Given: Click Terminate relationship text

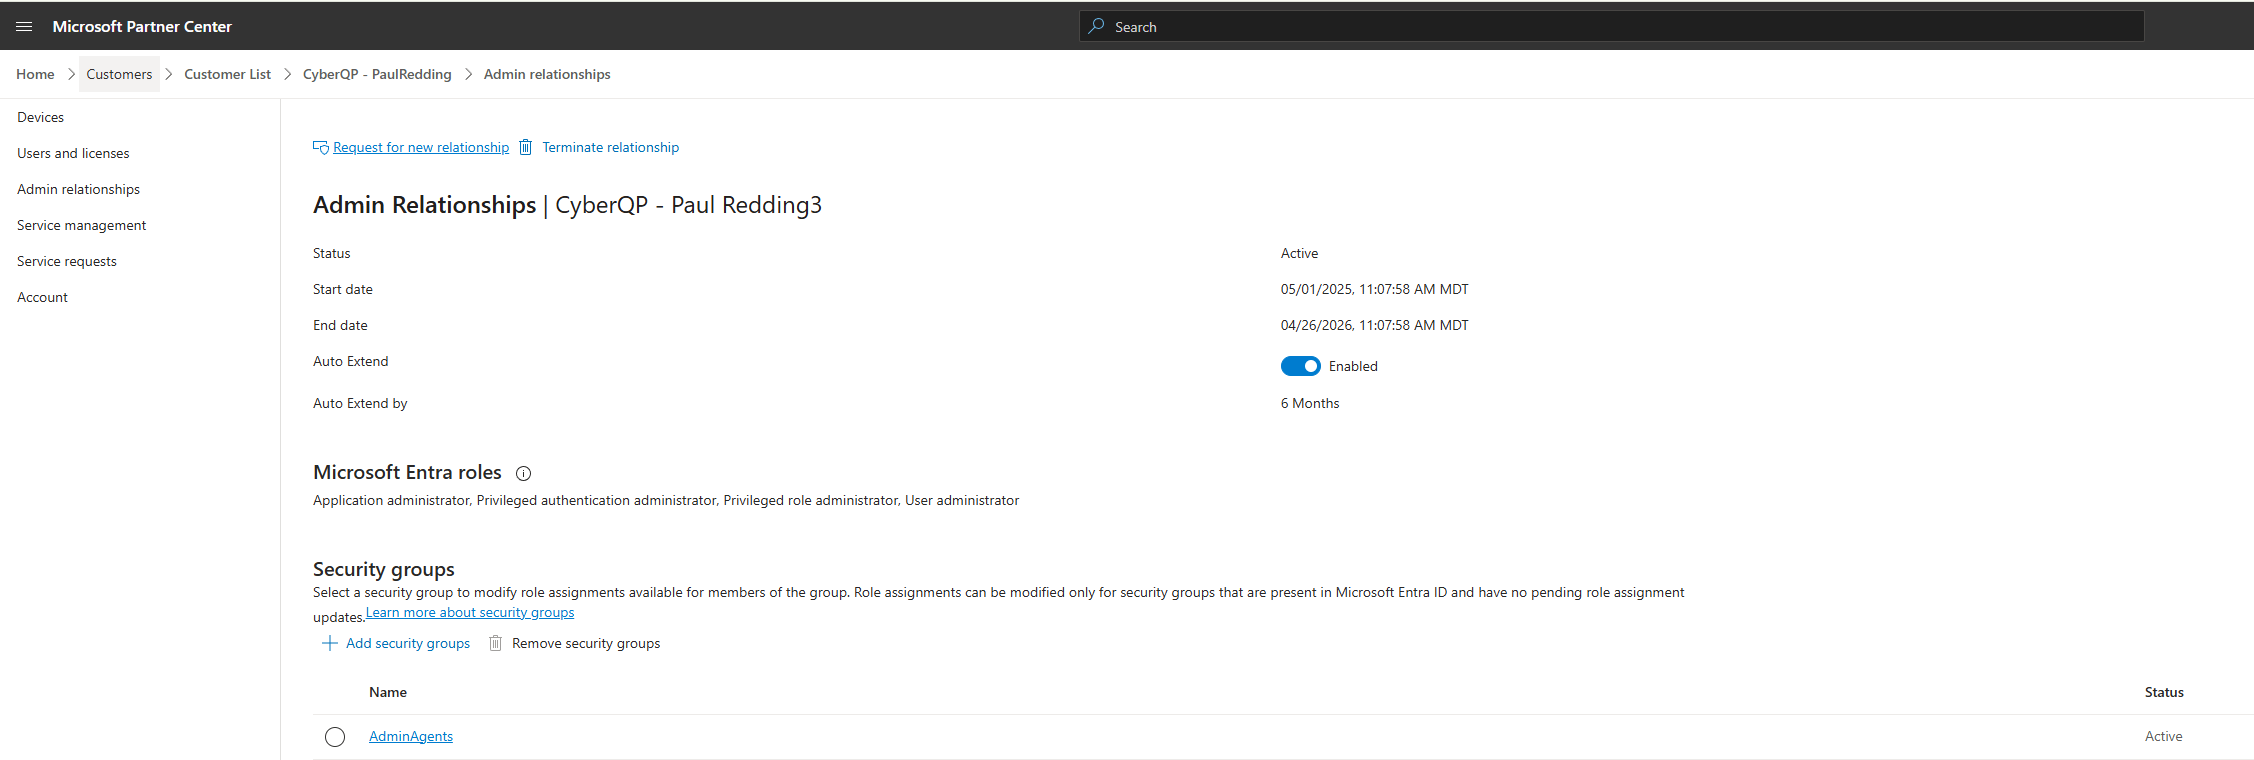Looking at the screenshot, I should tap(610, 147).
